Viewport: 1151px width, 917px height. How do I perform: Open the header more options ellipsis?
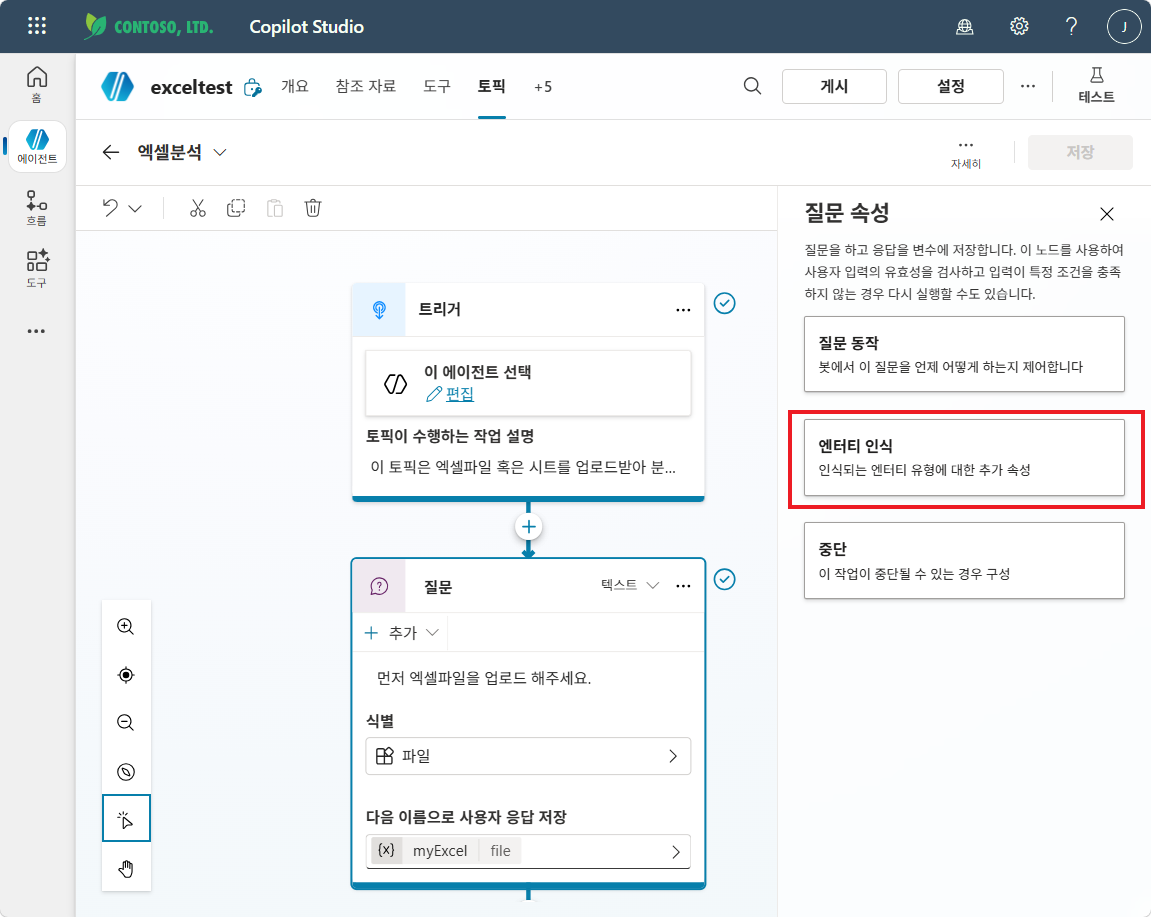(1028, 86)
